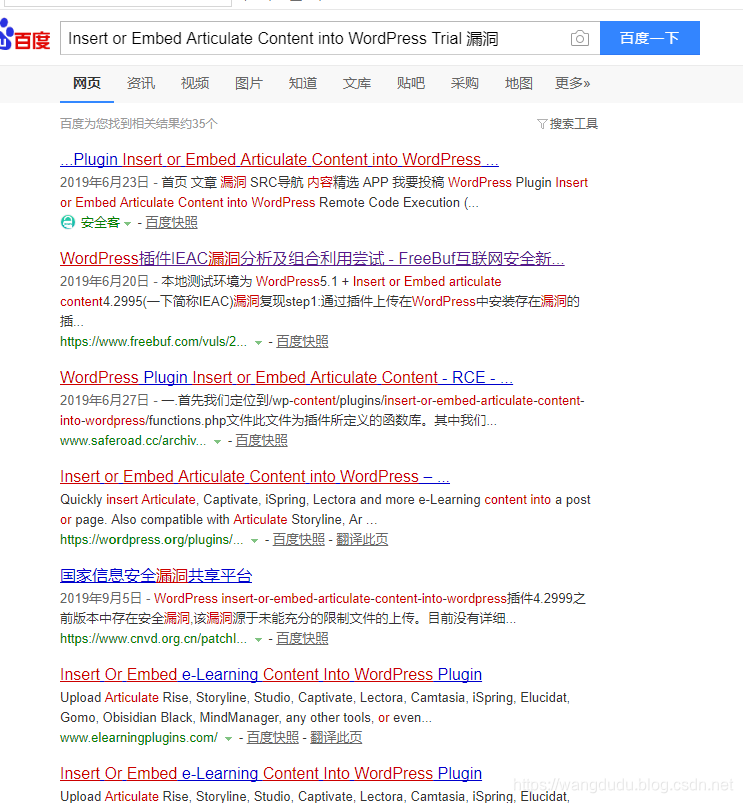Open 百度快照 for the saferoad.cc result
The width and height of the screenshot is (743, 803).
261,440
